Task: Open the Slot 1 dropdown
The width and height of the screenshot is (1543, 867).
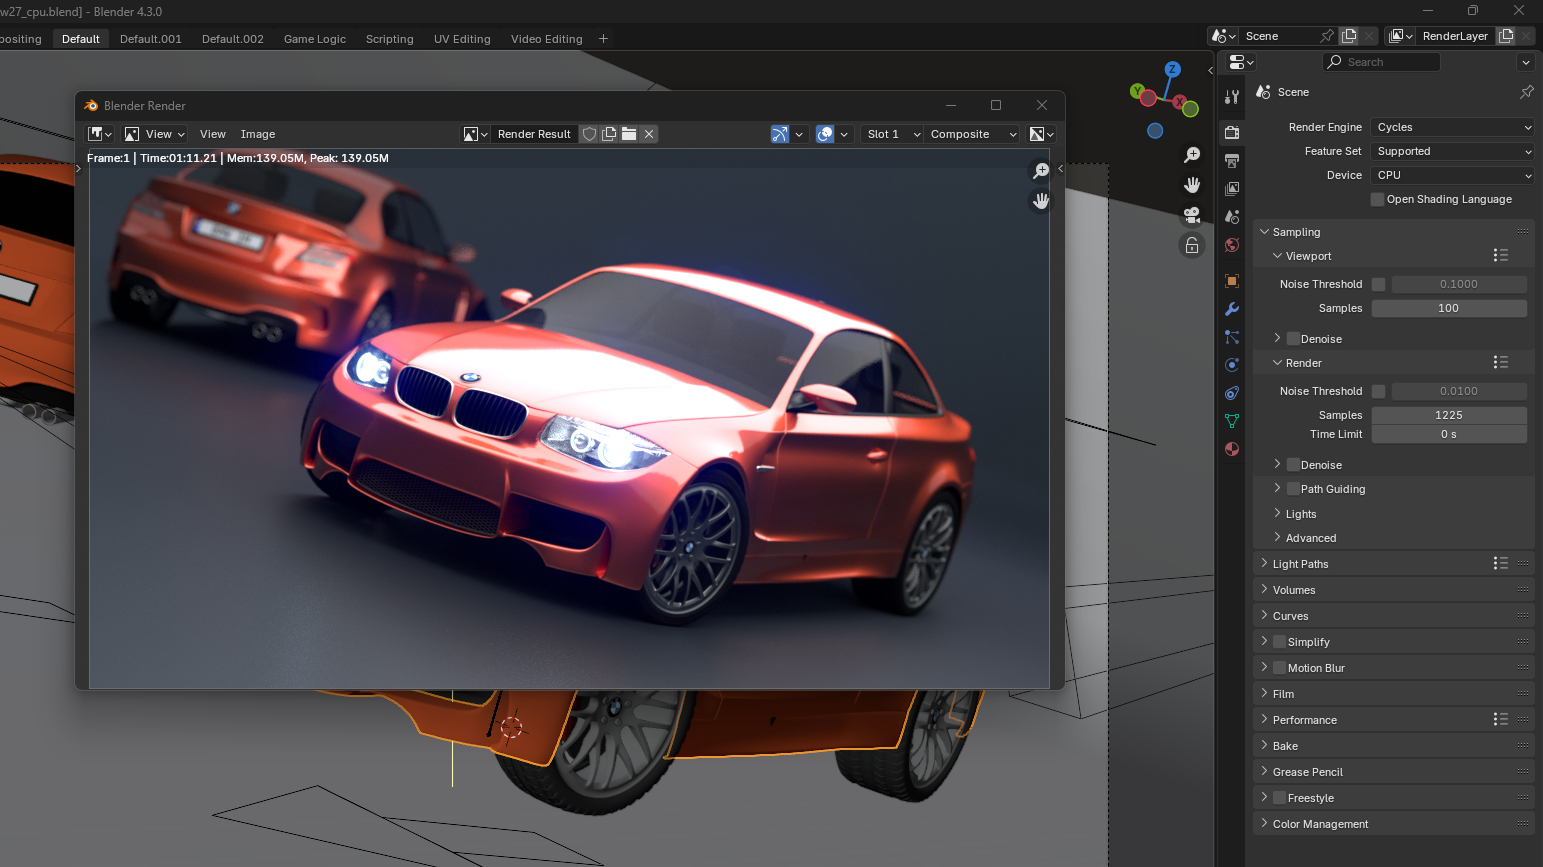Action: click(892, 134)
